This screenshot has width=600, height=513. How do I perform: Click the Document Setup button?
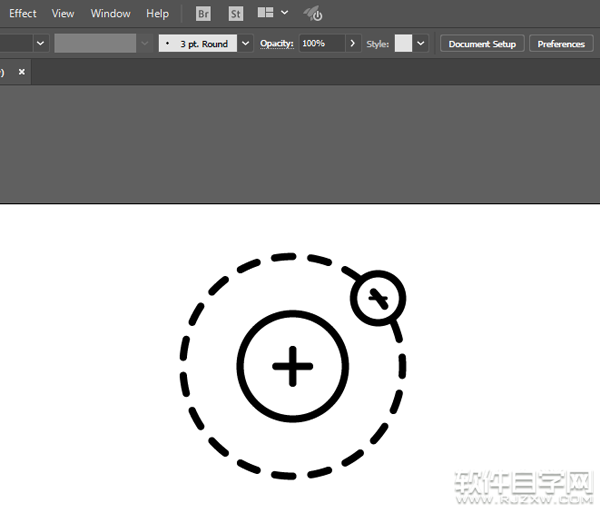[x=482, y=44]
